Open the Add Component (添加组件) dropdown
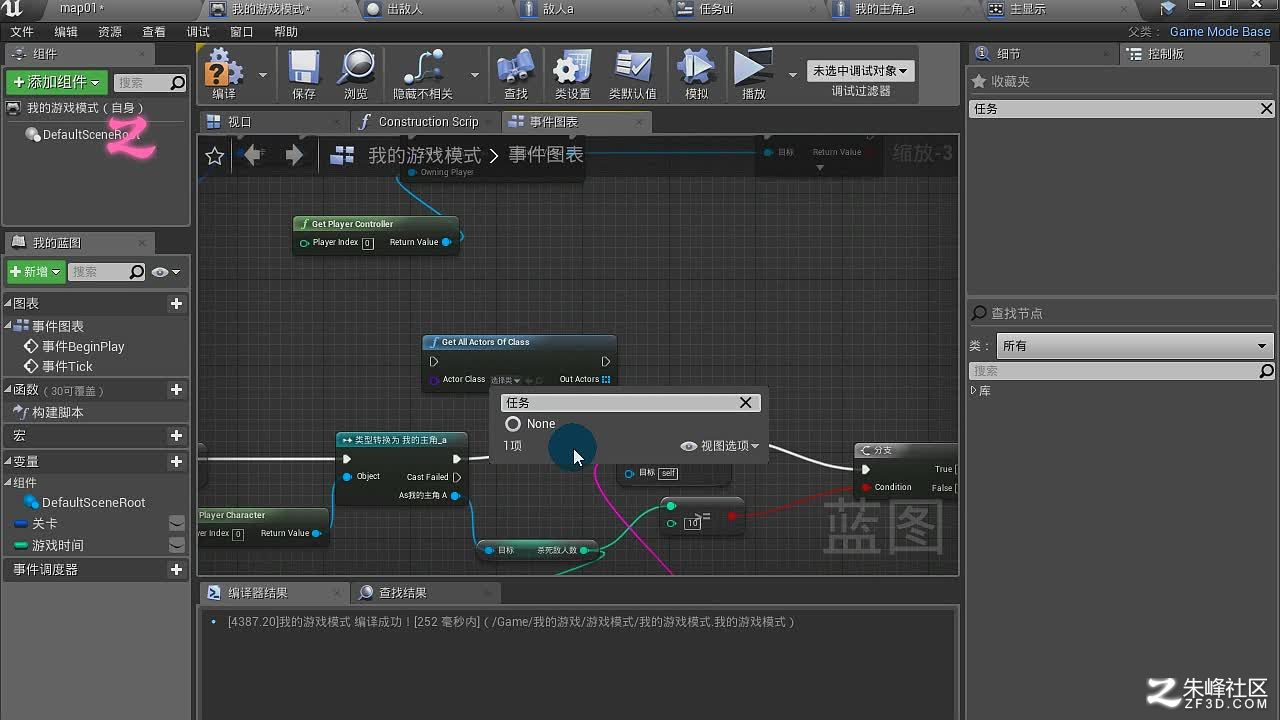1280x720 pixels. point(56,82)
